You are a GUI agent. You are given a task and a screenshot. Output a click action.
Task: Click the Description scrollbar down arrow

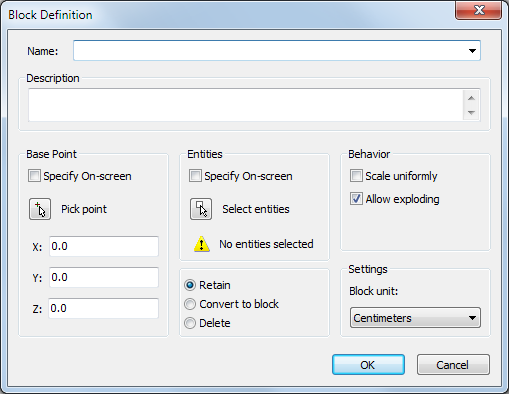coord(471,113)
